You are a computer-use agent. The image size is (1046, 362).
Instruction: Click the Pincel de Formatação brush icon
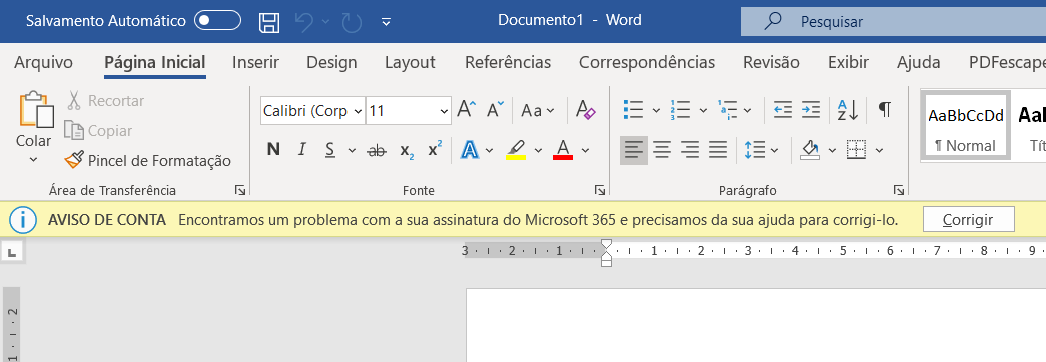(73, 161)
